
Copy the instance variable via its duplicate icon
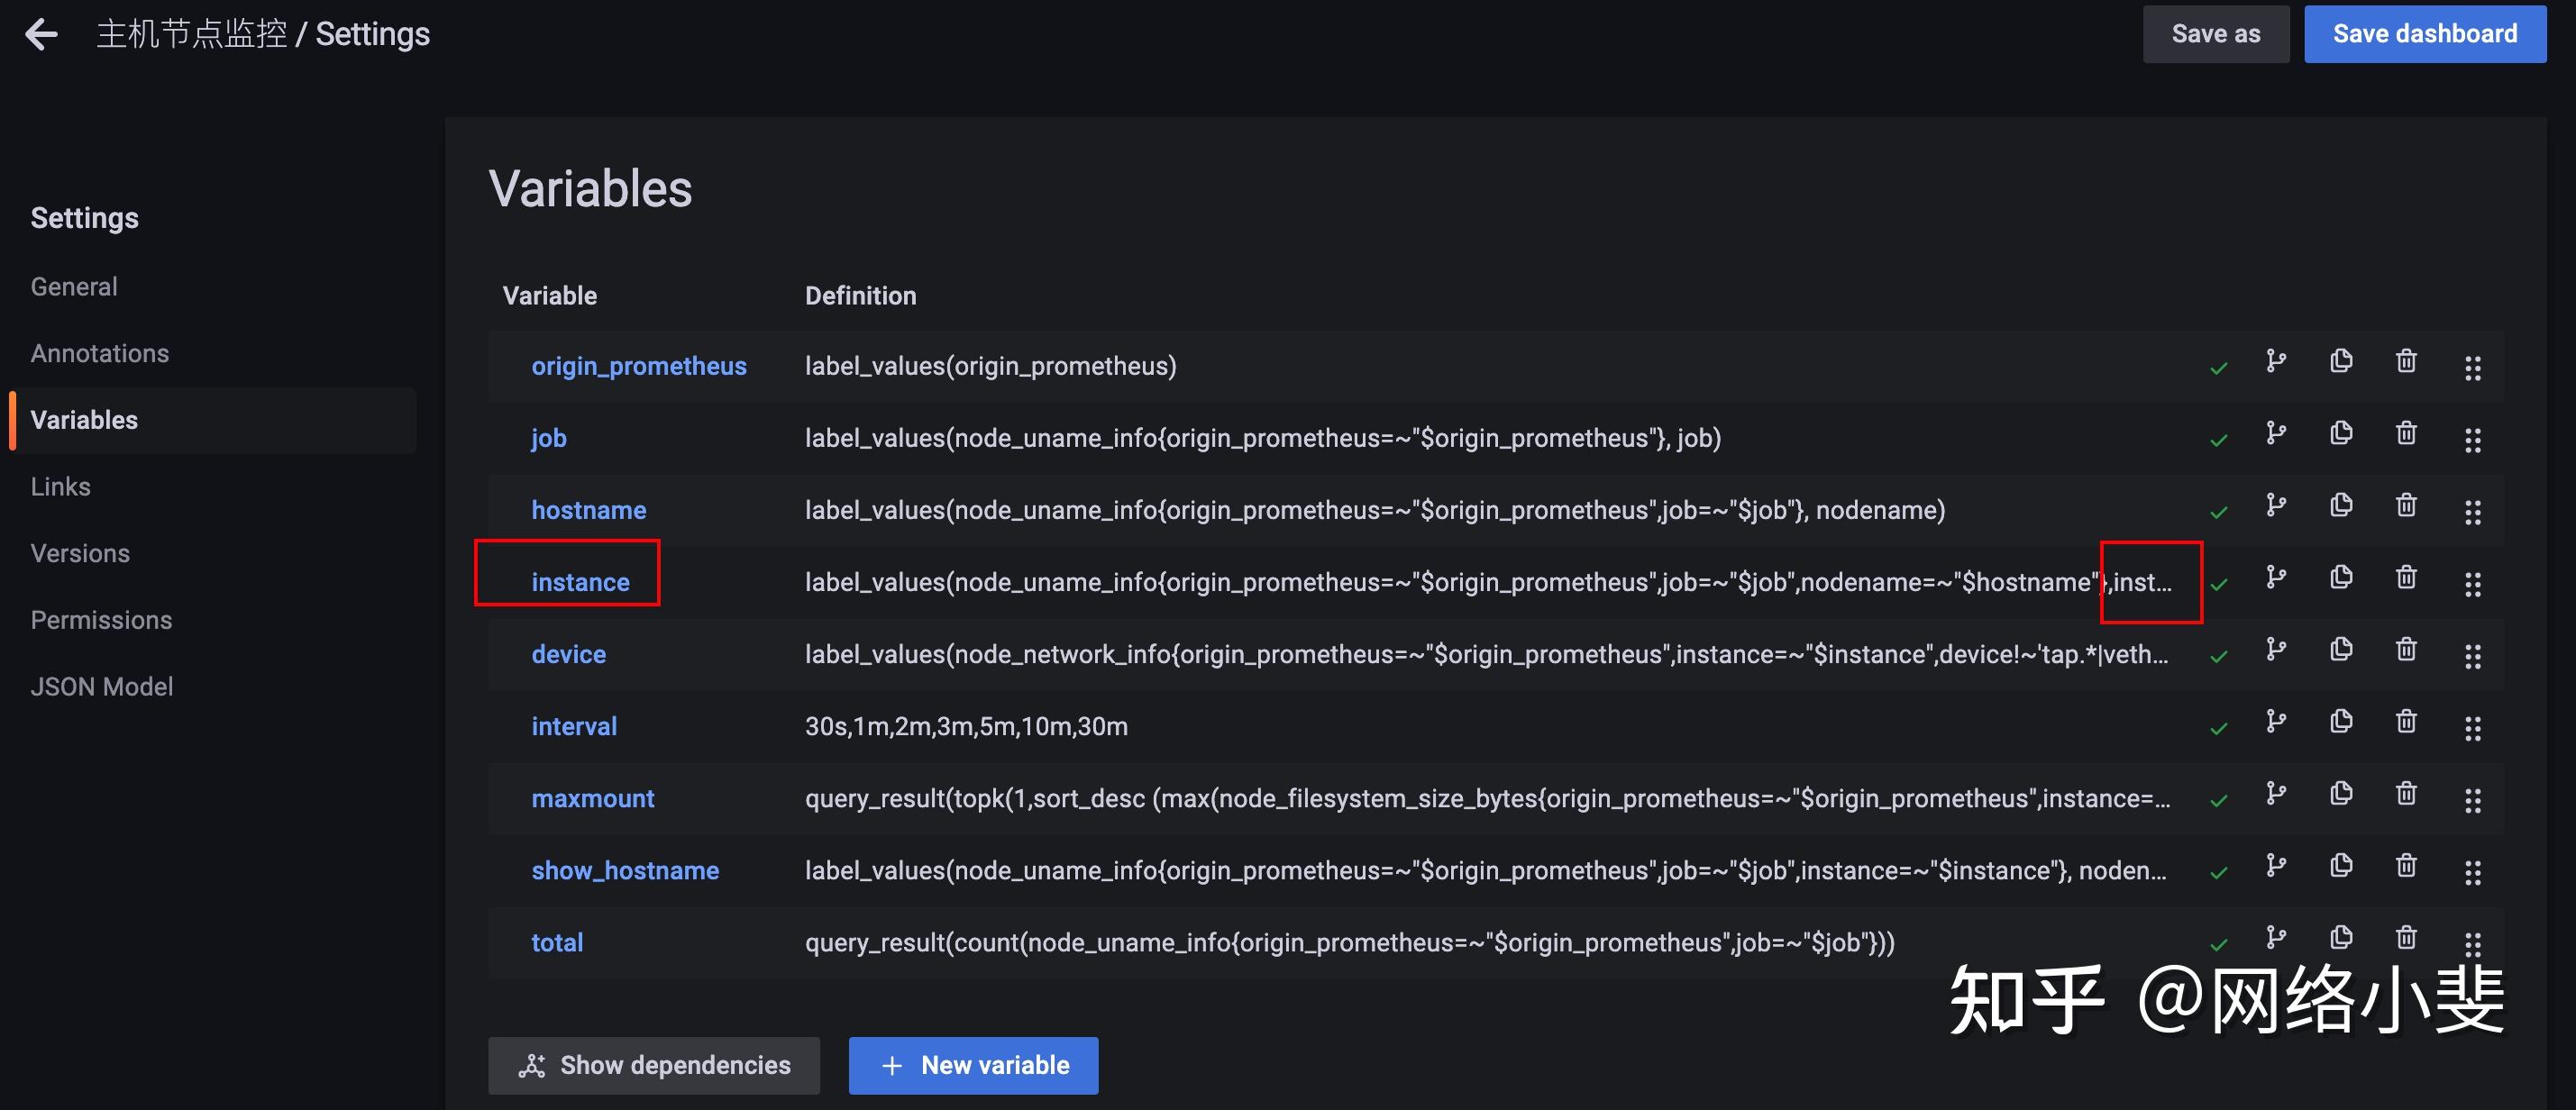coord(2341,578)
